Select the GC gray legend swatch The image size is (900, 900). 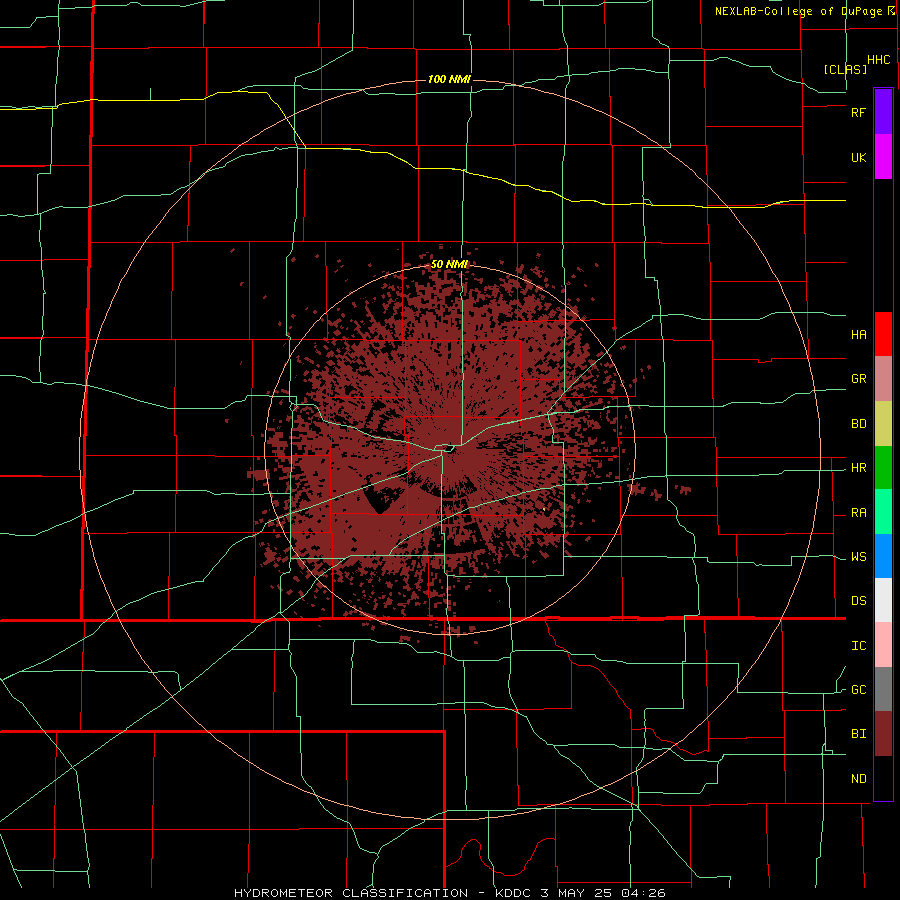pos(883,689)
